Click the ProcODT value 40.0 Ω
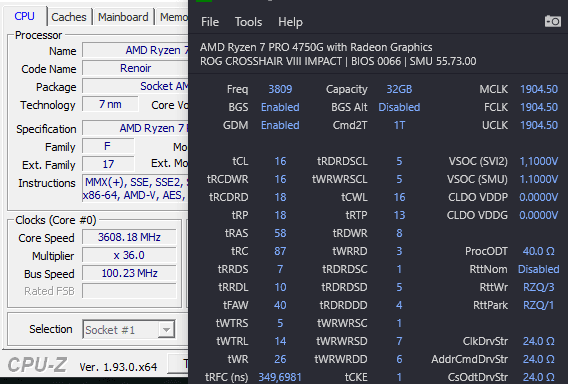This screenshot has width=568, height=384. point(539,251)
